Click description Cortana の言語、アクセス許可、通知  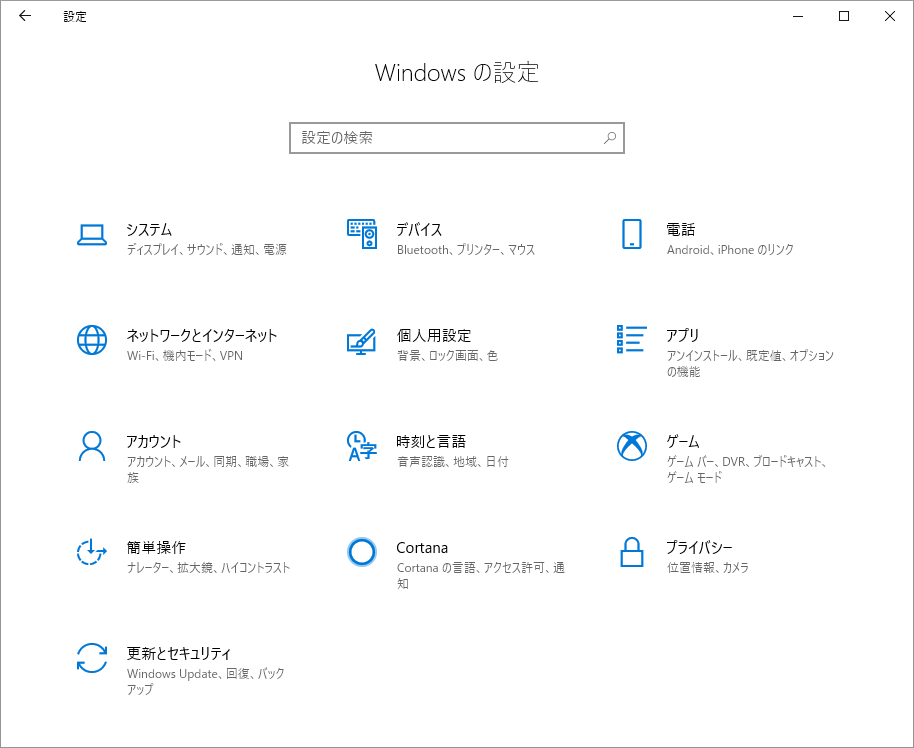(481, 576)
